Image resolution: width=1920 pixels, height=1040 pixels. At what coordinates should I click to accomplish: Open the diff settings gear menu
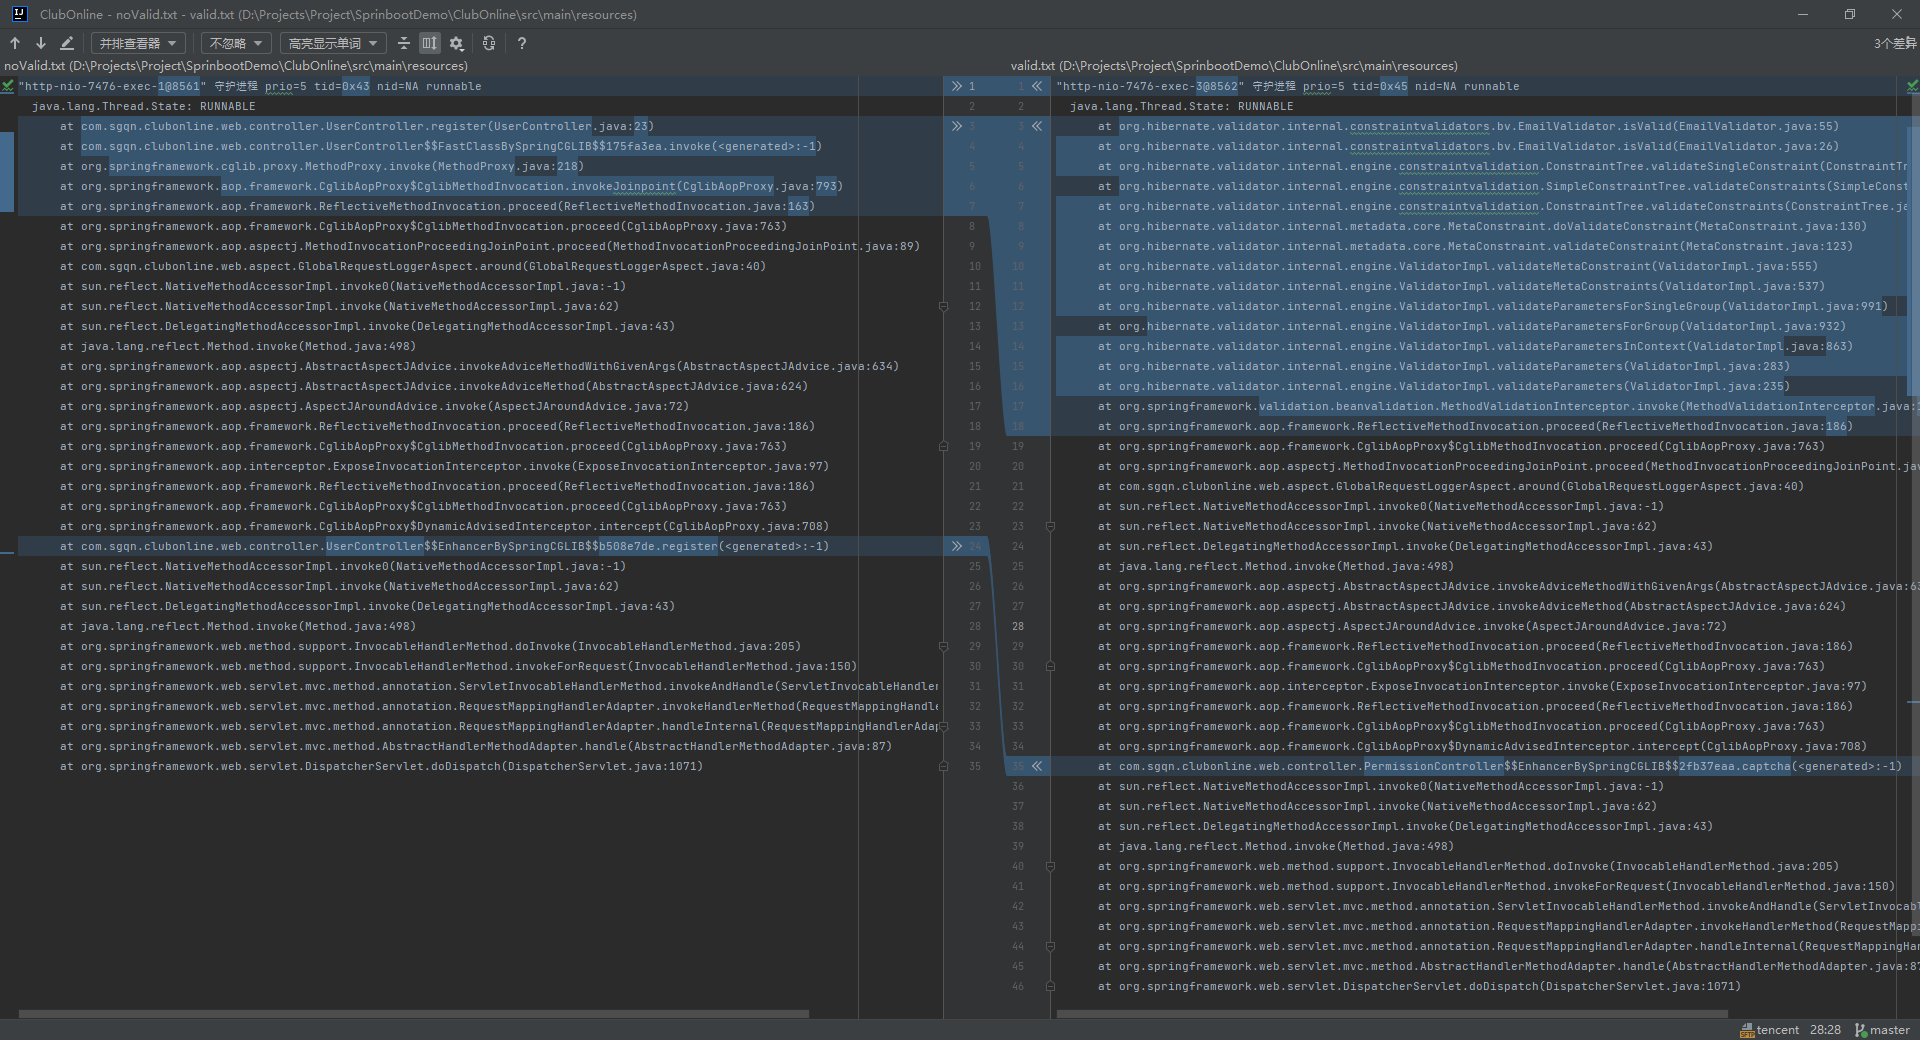tap(457, 43)
